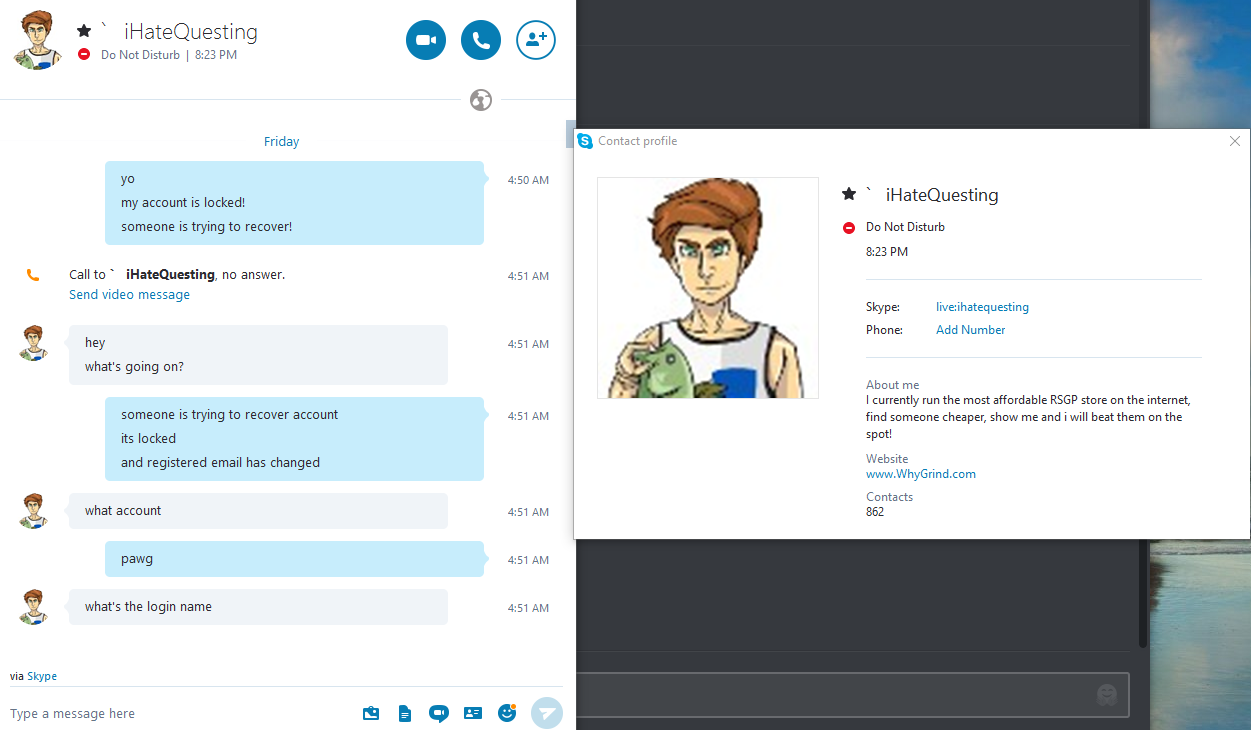Click the ghost icon in the dark background window

(x=1107, y=694)
